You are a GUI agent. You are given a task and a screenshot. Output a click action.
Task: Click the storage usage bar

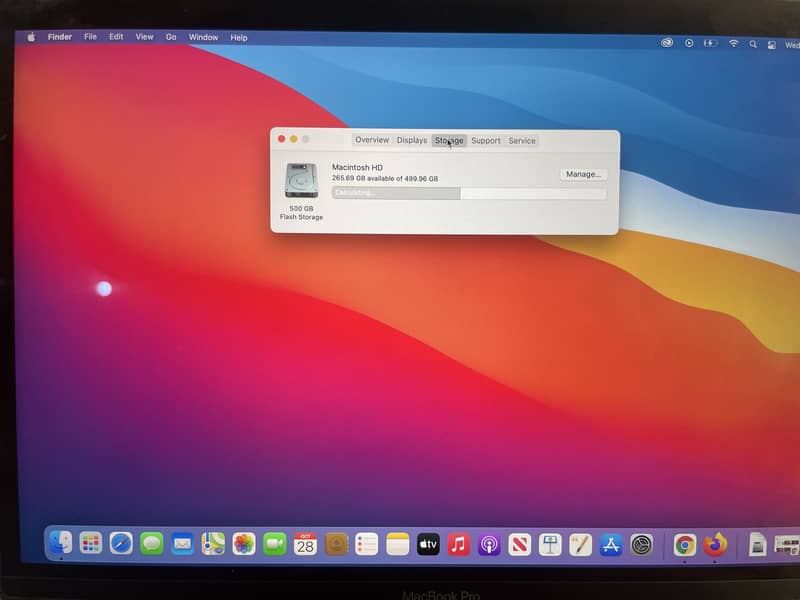(469, 193)
